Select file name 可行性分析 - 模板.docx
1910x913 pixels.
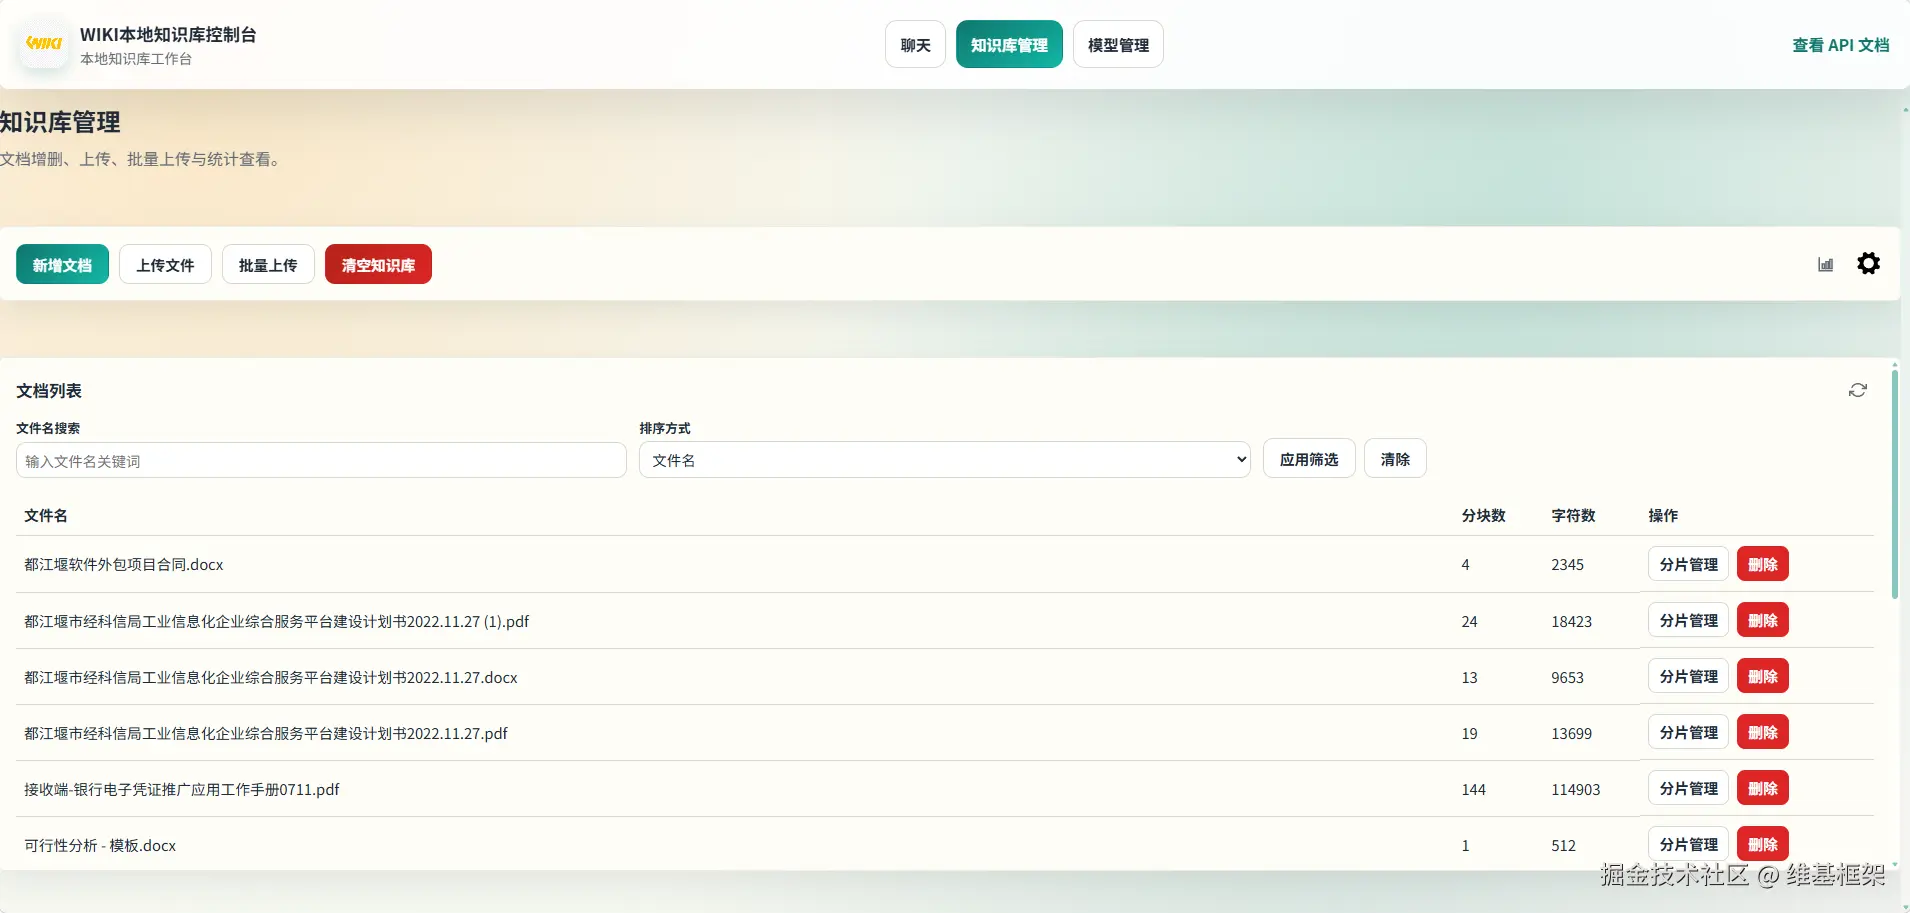coord(100,845)
